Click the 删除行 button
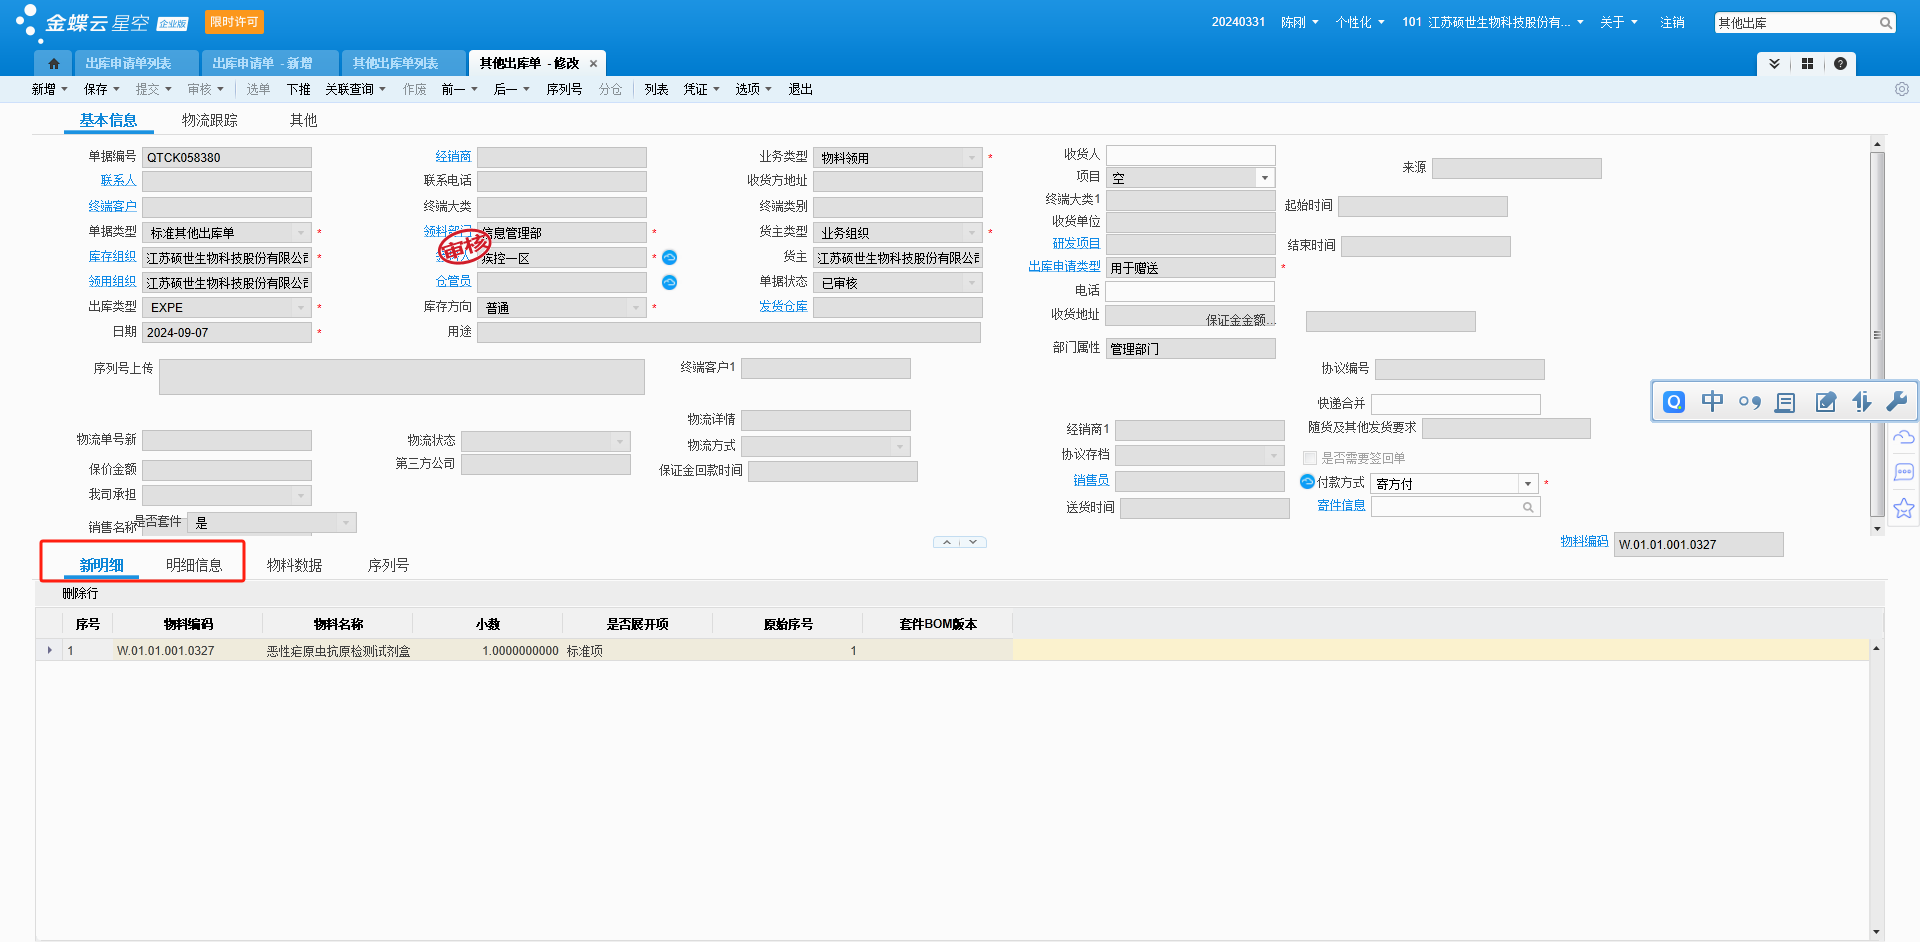Screen dimensions: 1920x942 click(80, 593)
